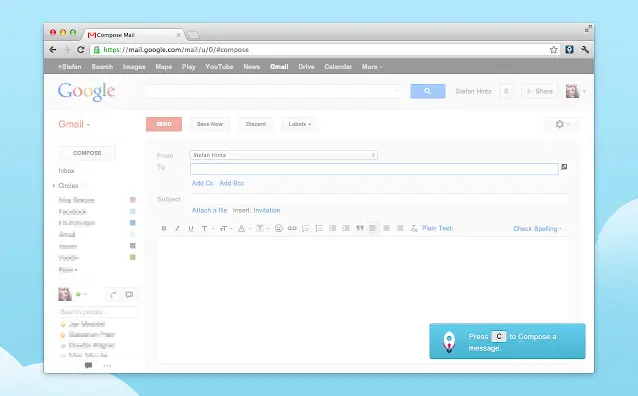Apply blockquote formatting

360,228
